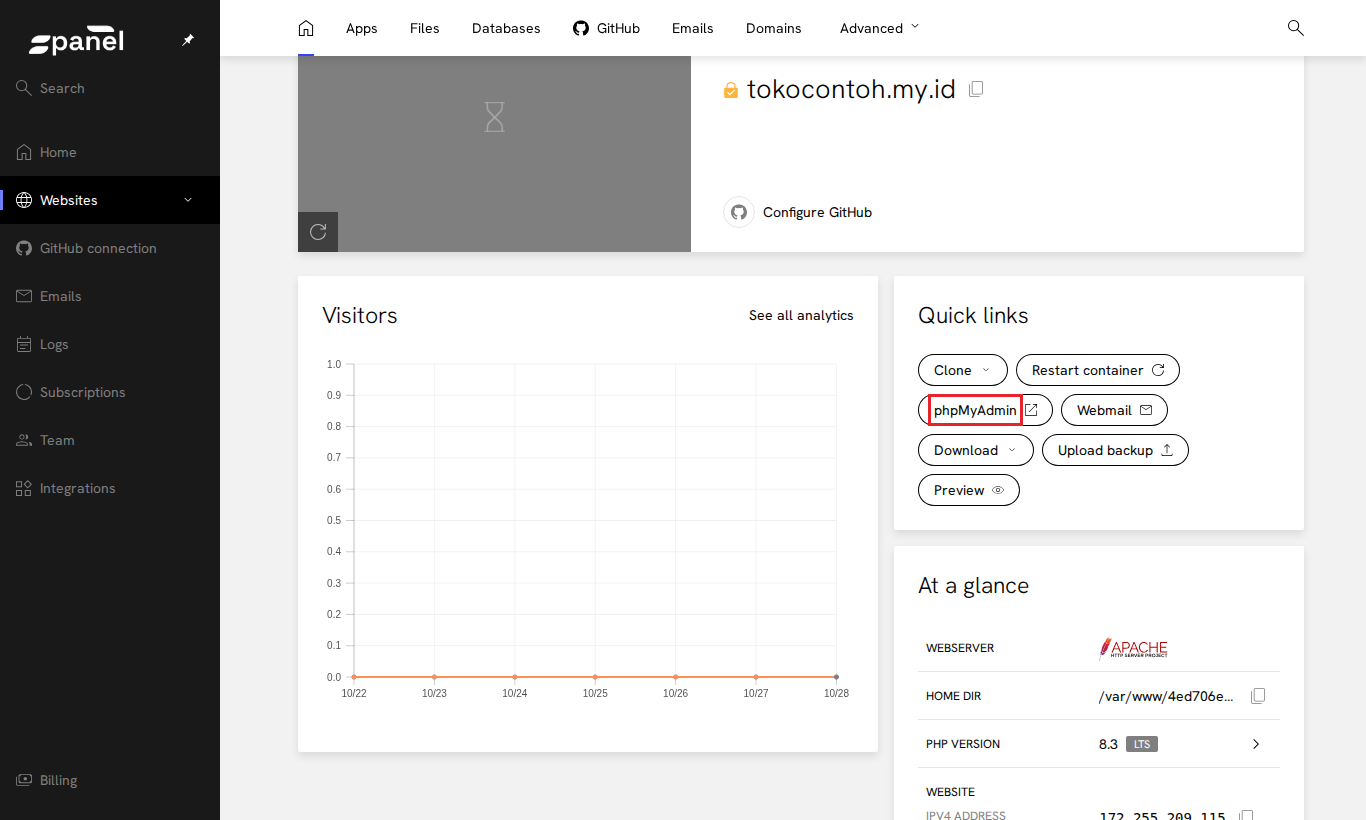Go to Home in the sidebar

[110, 152]
